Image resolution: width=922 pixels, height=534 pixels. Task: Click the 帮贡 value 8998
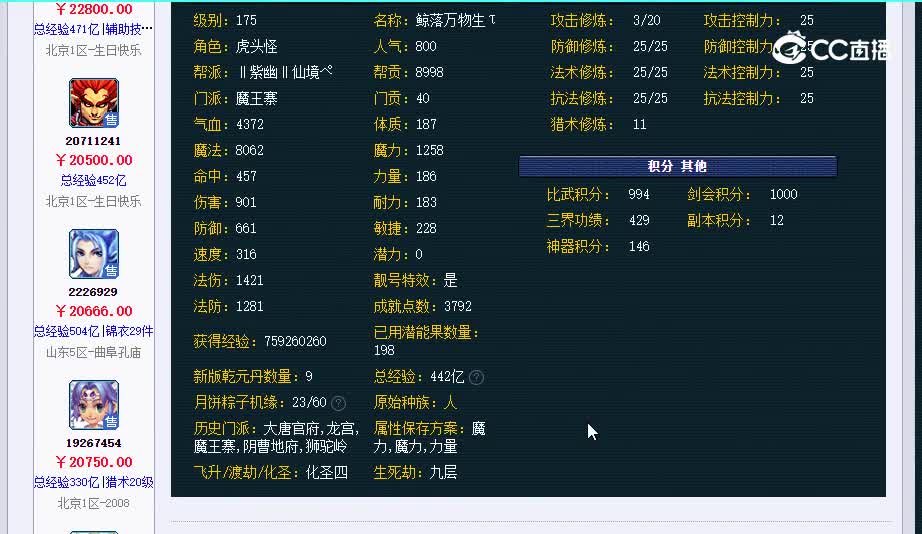point(430,72)
